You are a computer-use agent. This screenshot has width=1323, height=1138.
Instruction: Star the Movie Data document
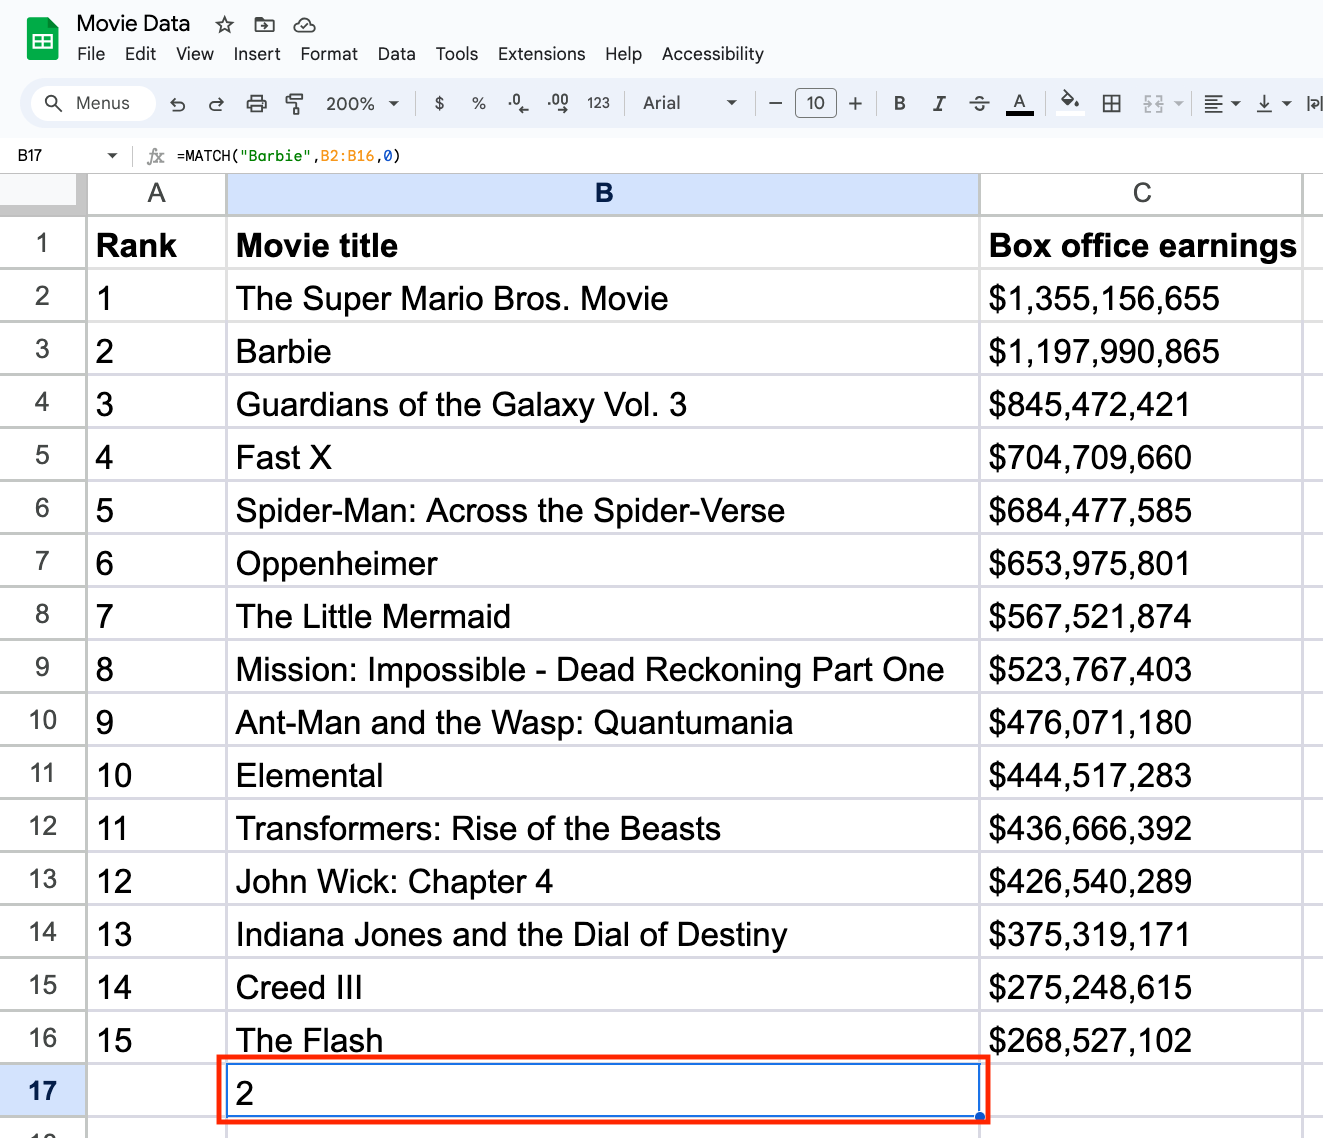pos(225,24)
